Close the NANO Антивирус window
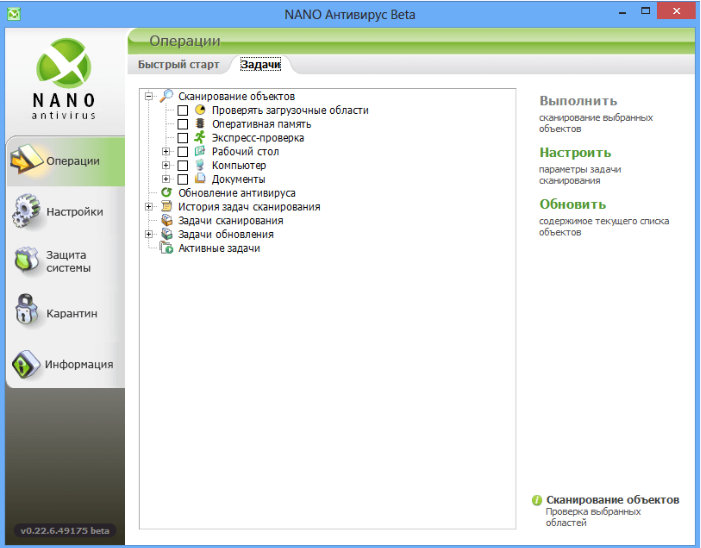This screenshot has height=548, width=701. click(676, 11)
